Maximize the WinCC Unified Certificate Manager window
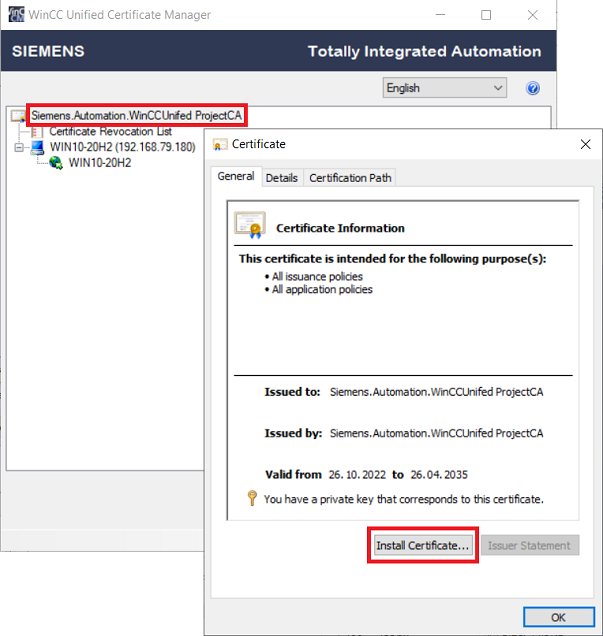Screen dimensions: 603x636 coord(486,15)
